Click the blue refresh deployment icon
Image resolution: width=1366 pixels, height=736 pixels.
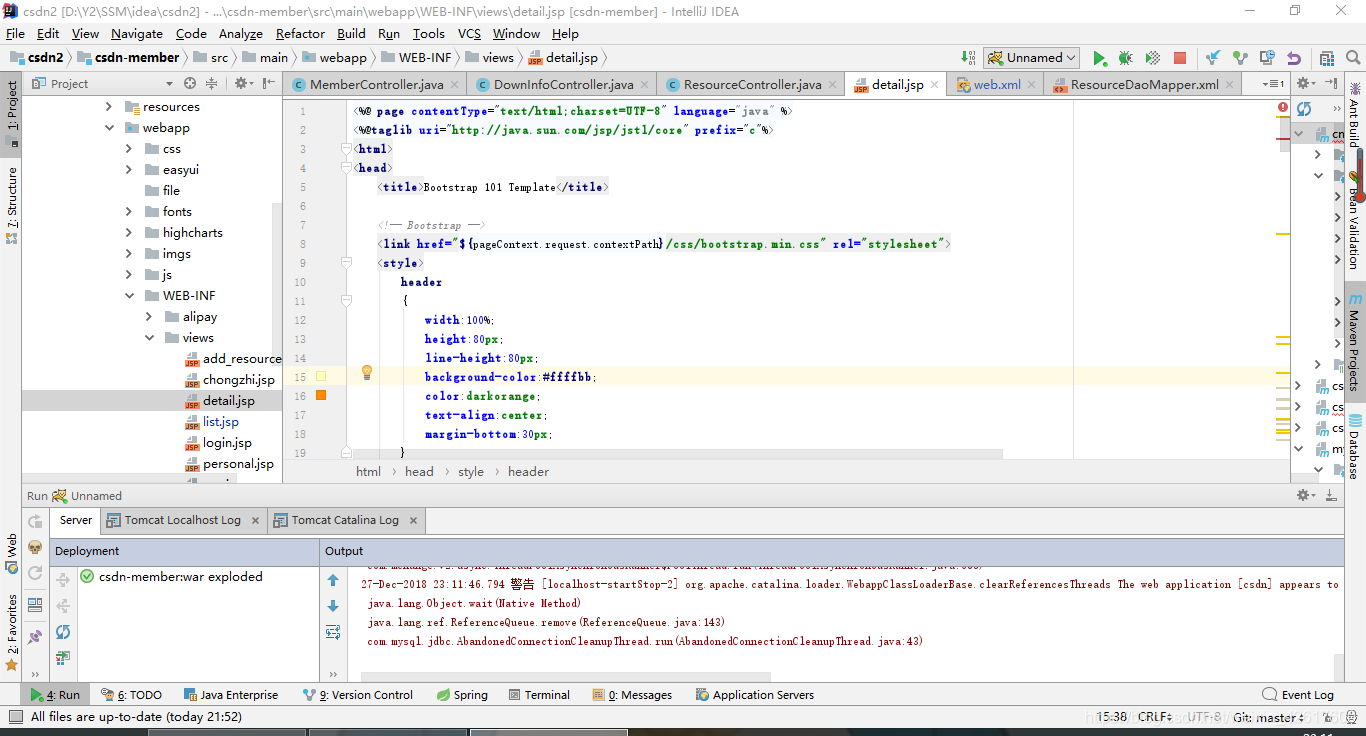point(63,632)
